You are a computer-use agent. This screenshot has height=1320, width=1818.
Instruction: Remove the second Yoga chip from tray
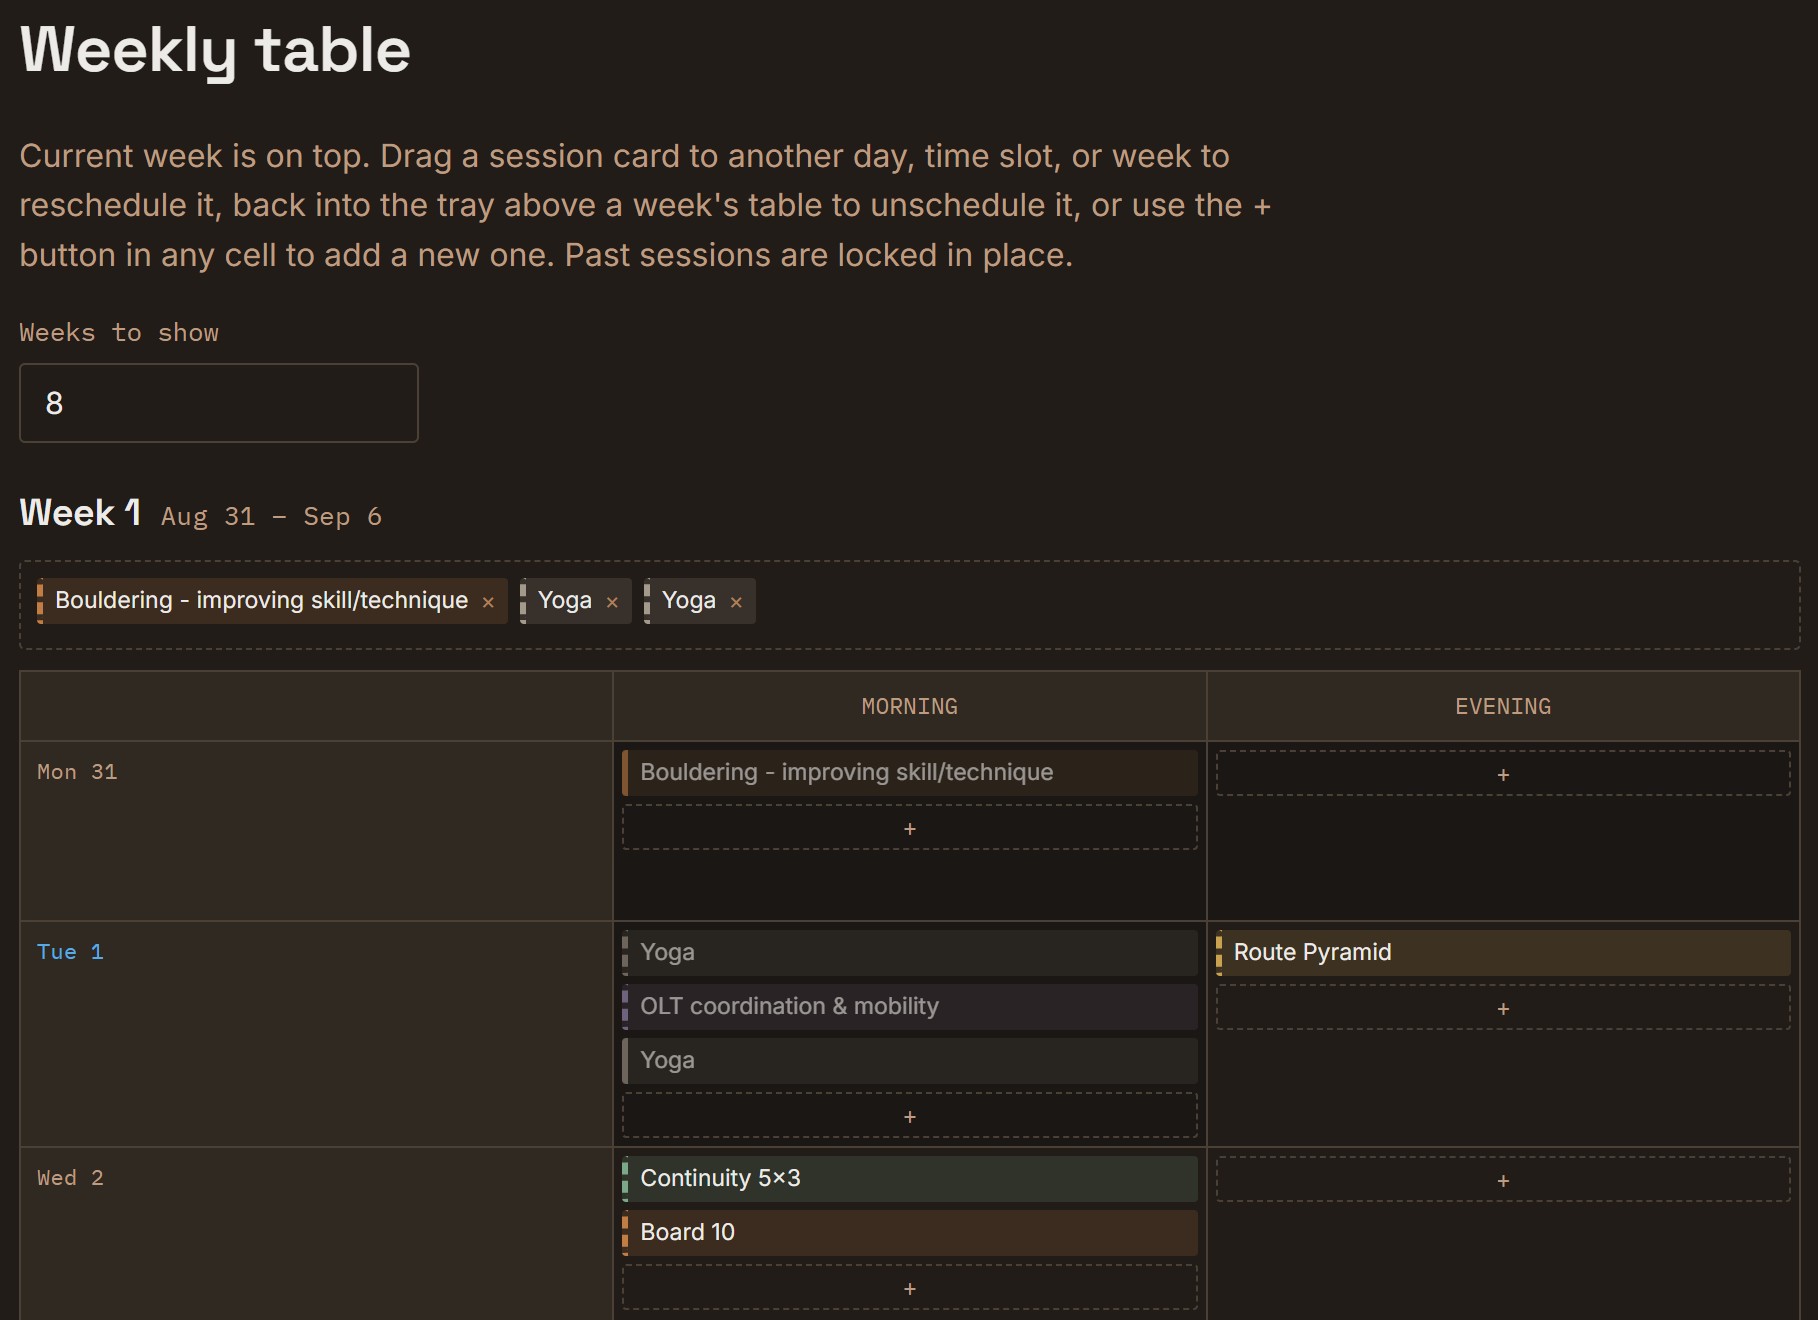(736, 602)
